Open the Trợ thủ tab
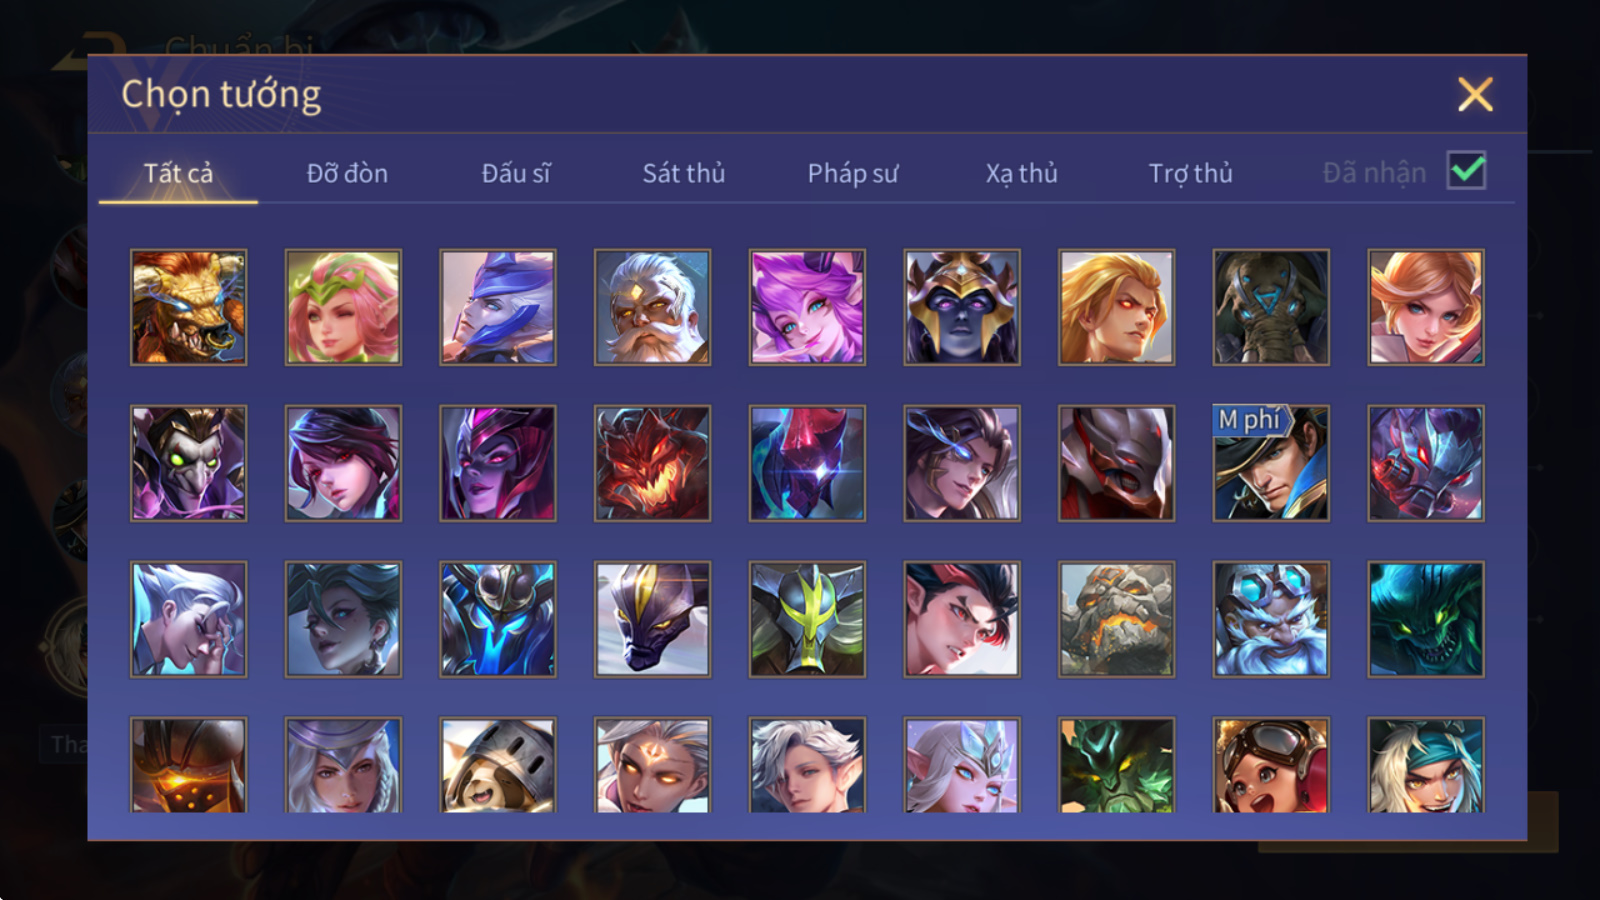1600x900 pixels. [1190, 173]
